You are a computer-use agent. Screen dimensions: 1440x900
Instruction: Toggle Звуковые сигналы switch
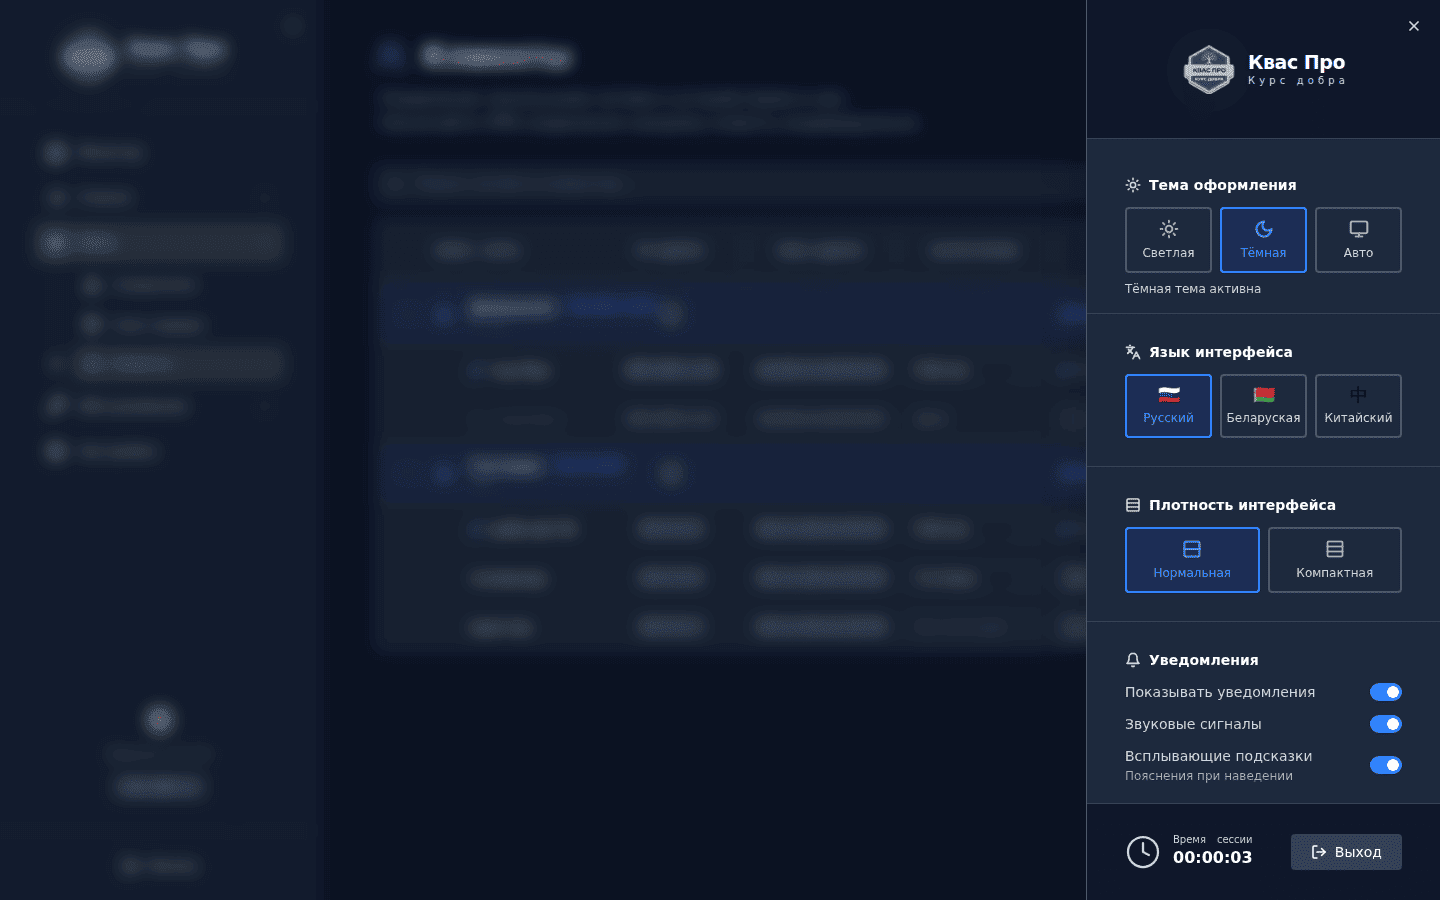pyautogui.click(x=1386, y=724)
